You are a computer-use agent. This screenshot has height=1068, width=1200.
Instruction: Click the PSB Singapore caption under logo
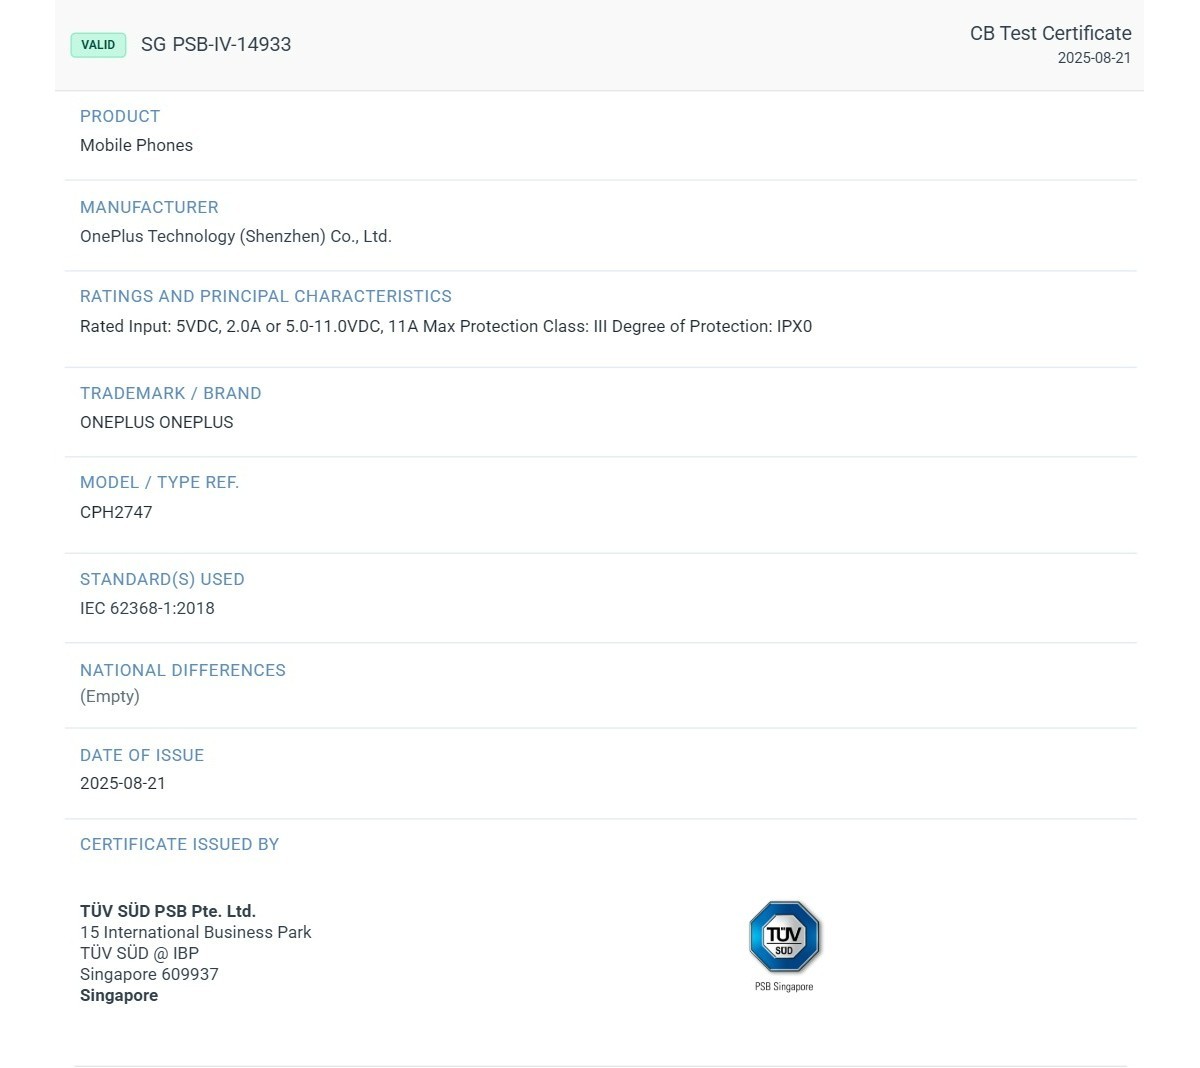[x=784, y=987]
